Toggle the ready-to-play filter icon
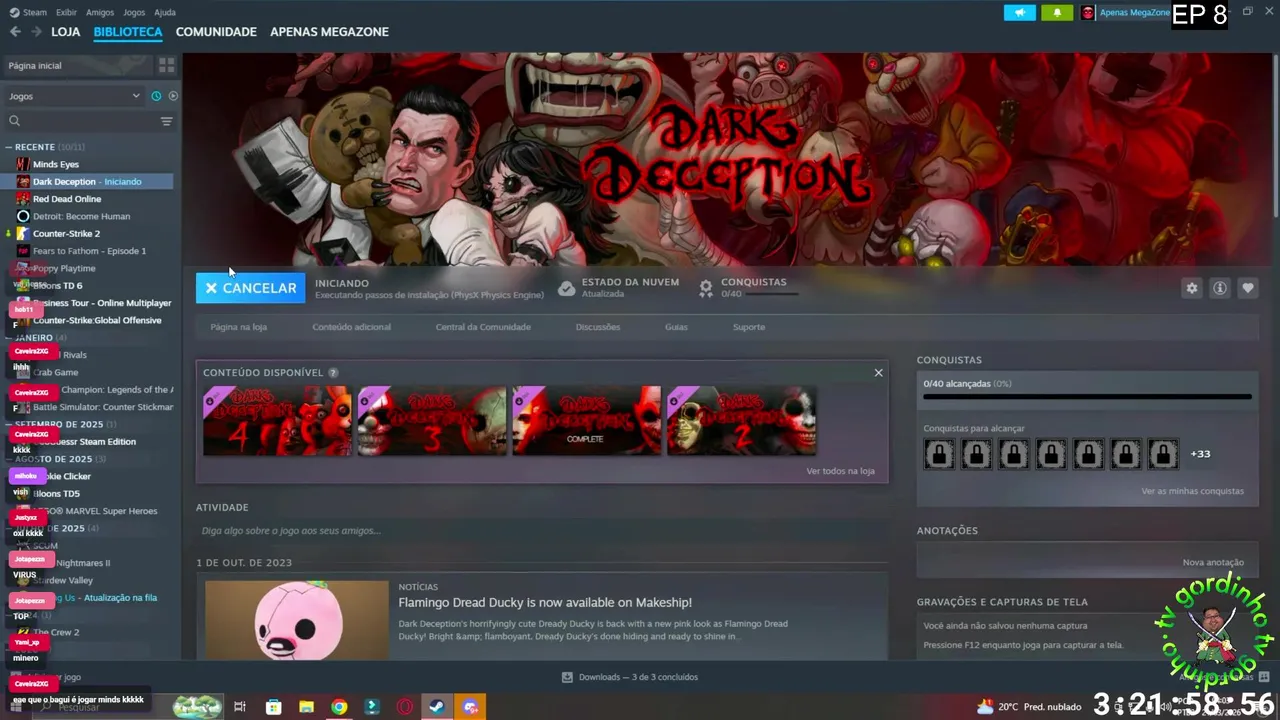This screenshot has width=1280, height=720. (173, 96)
